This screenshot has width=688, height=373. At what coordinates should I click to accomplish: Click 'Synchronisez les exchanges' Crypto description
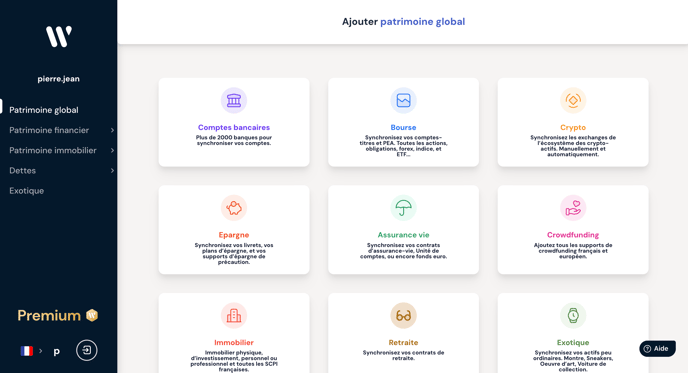click(x=573, y=146)
